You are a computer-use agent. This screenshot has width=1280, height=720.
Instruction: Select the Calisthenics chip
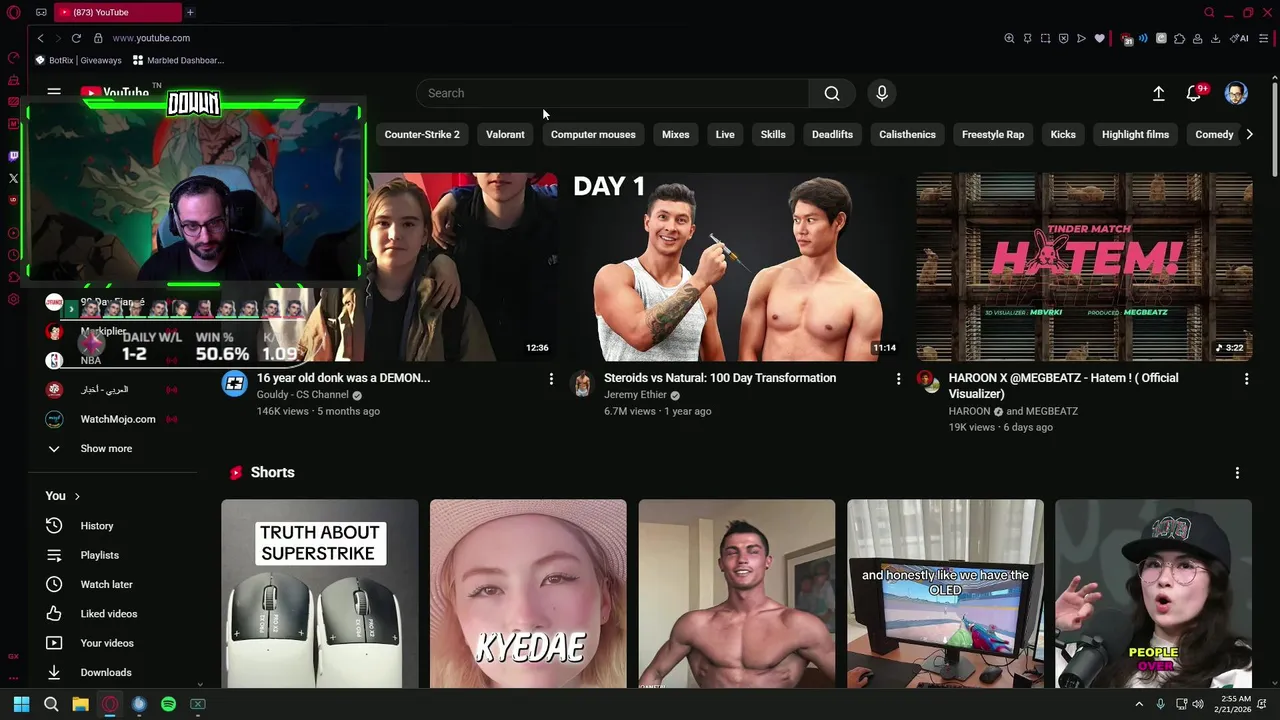907,134
